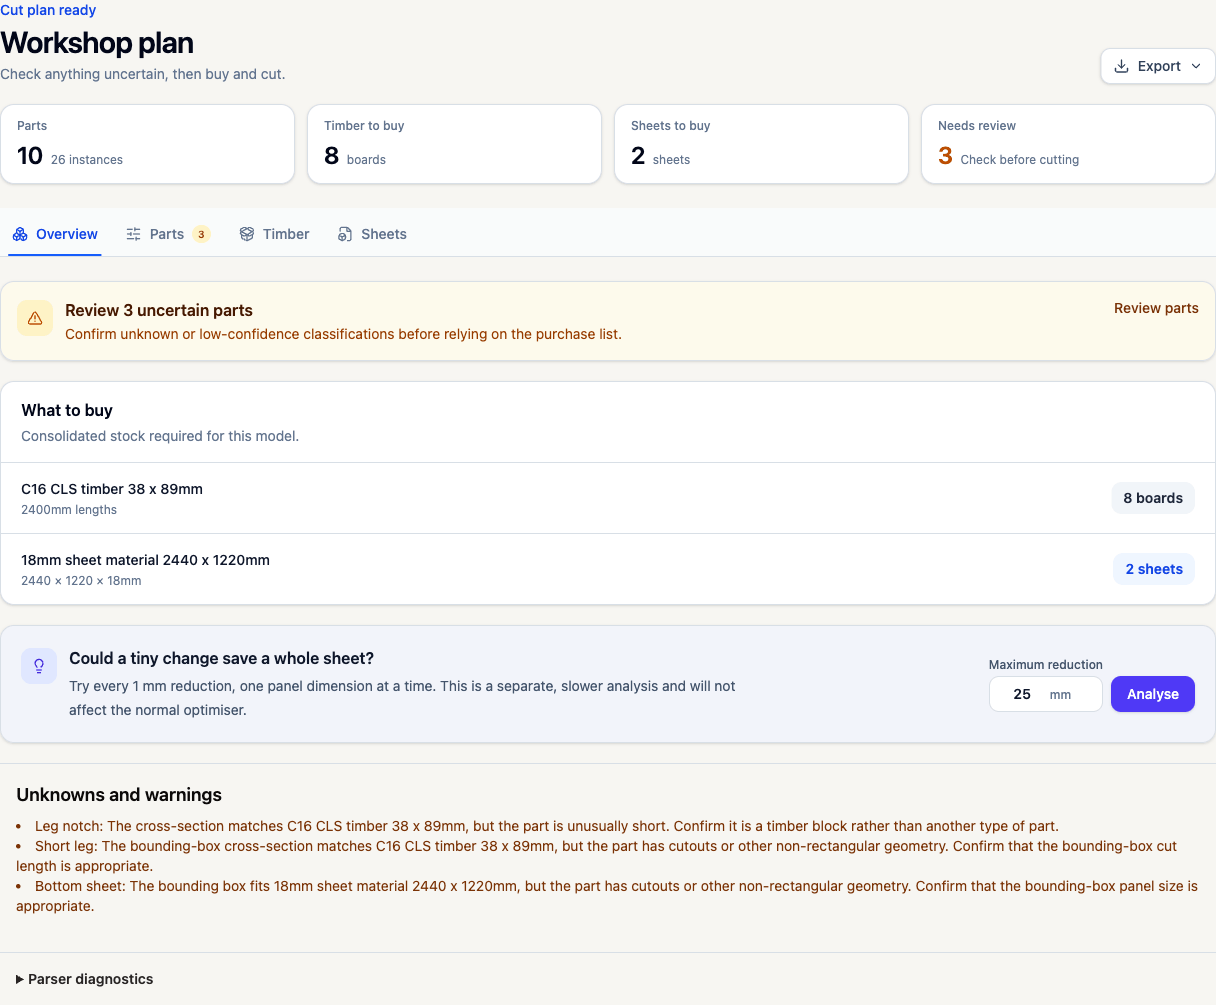Click the Parts tab badge showing 3

[x=201, y=234]
